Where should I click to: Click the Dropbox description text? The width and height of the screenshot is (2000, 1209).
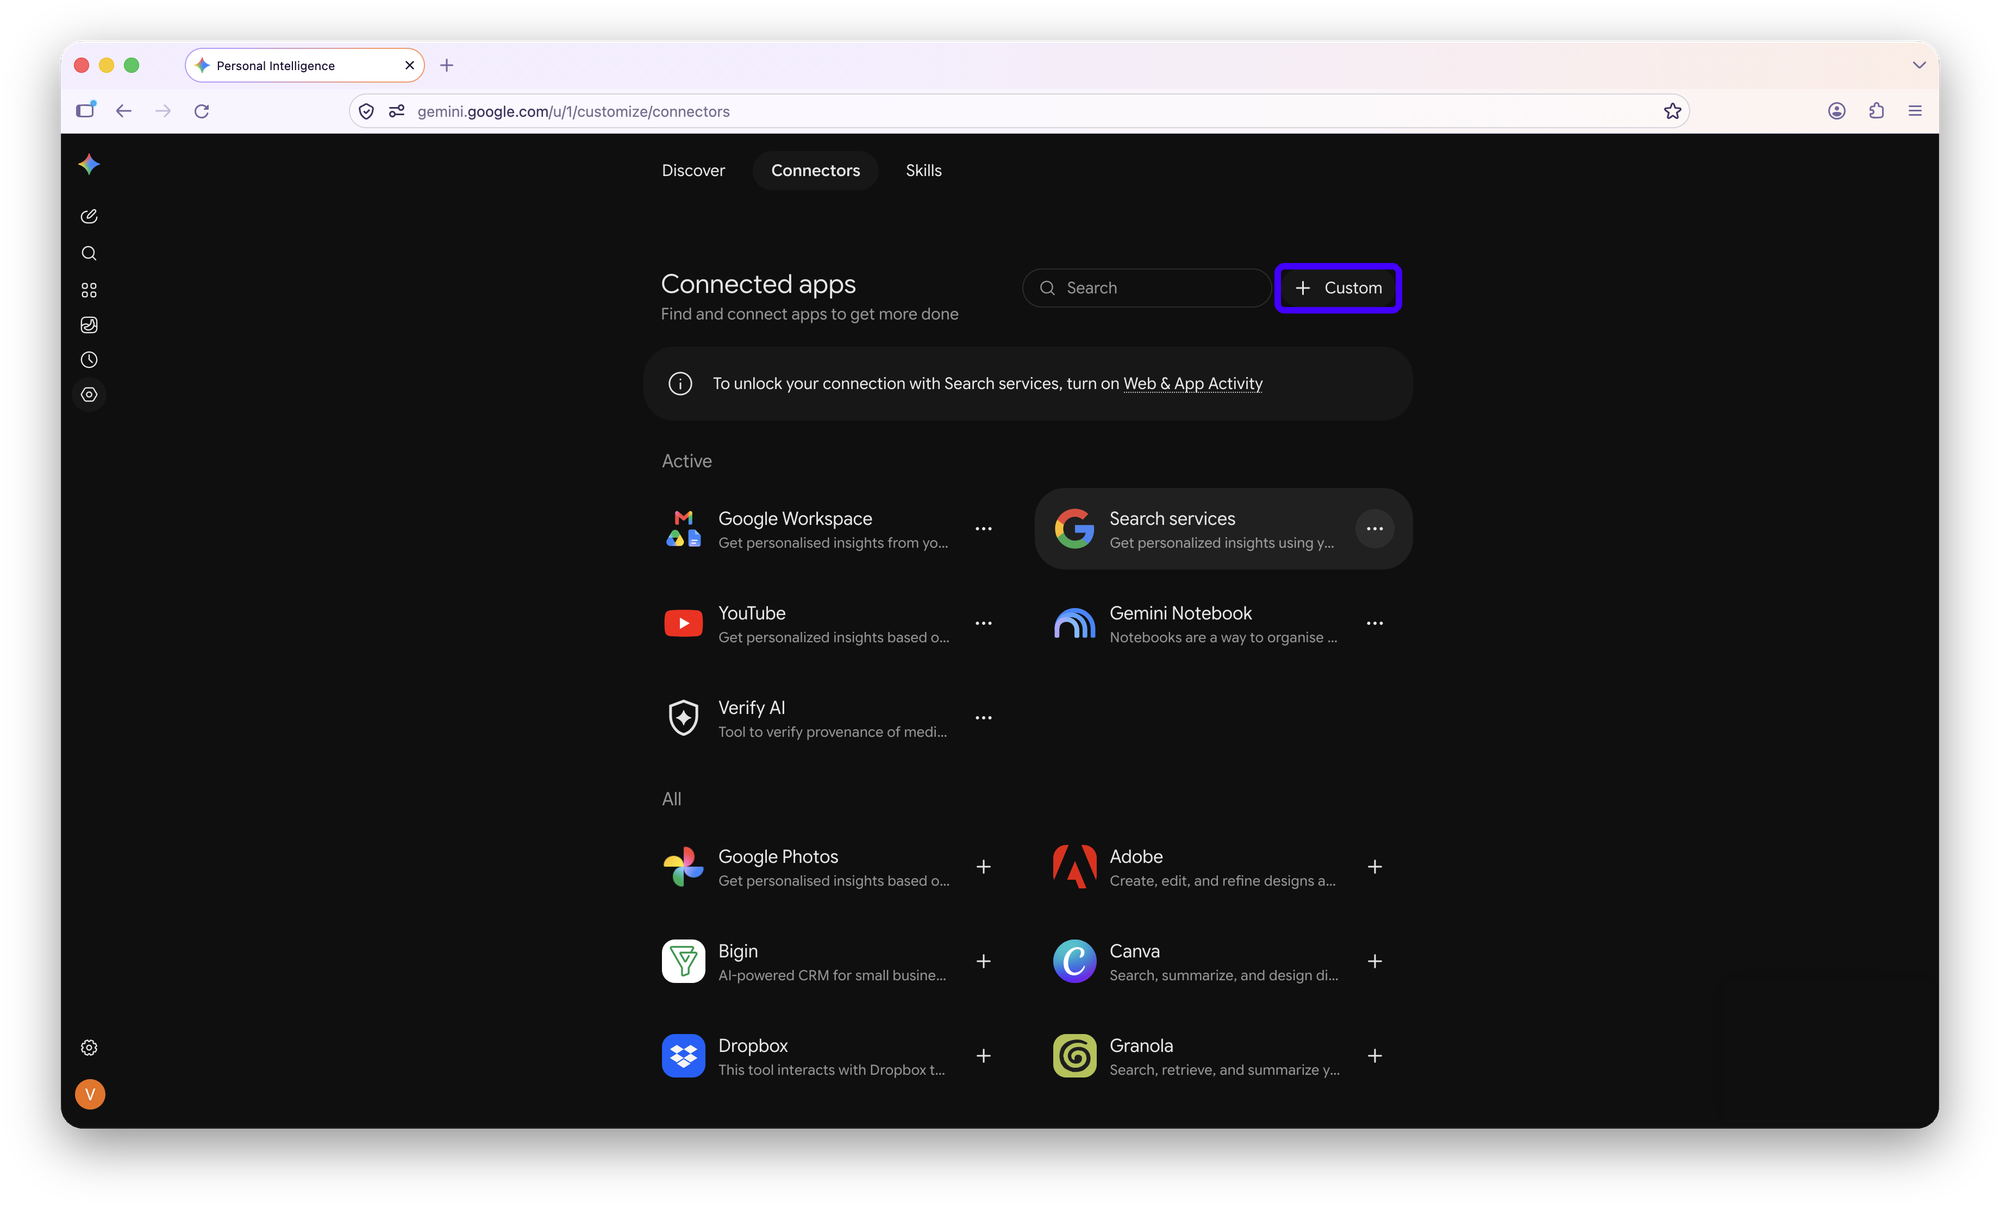pyautogui.click(x=831, y=1070)
